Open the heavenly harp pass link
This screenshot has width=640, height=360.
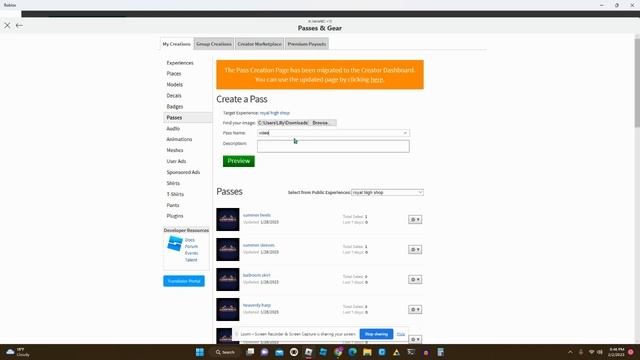[257, 305]
